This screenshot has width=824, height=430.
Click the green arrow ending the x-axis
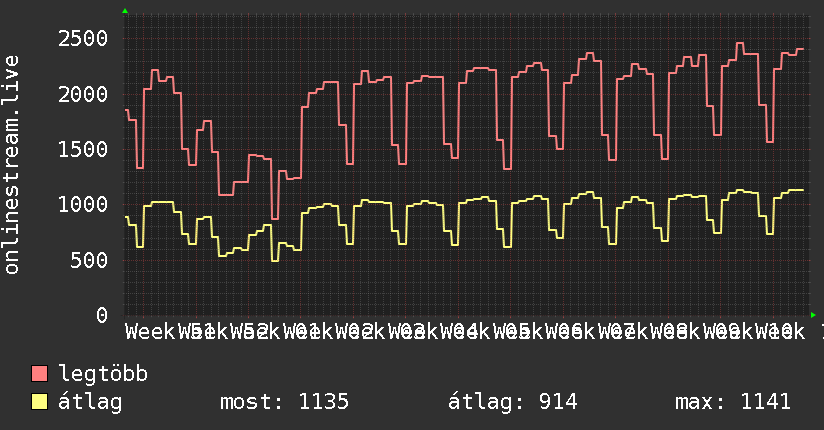click(x=813, y=315)
